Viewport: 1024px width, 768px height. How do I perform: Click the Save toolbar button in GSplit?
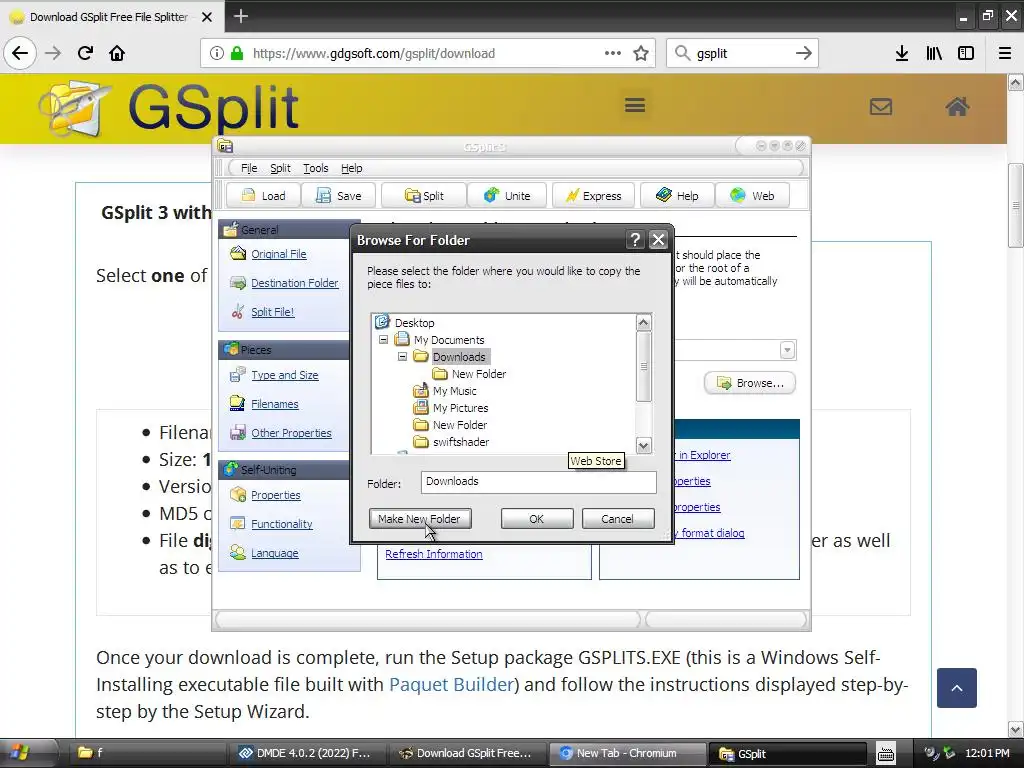click(x=338, y=195)
